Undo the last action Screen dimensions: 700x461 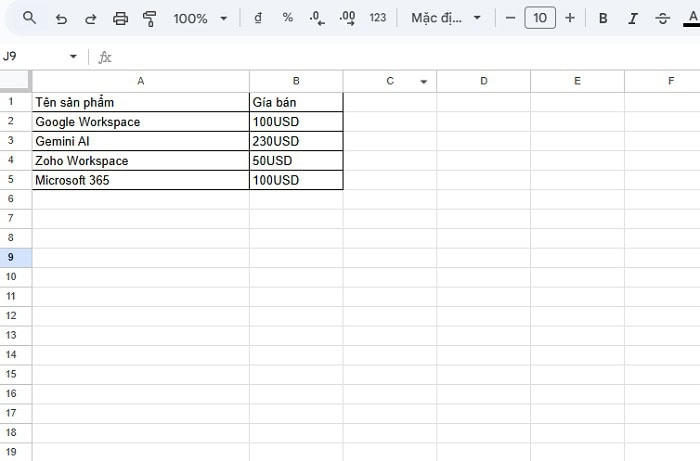click(61, 18)
